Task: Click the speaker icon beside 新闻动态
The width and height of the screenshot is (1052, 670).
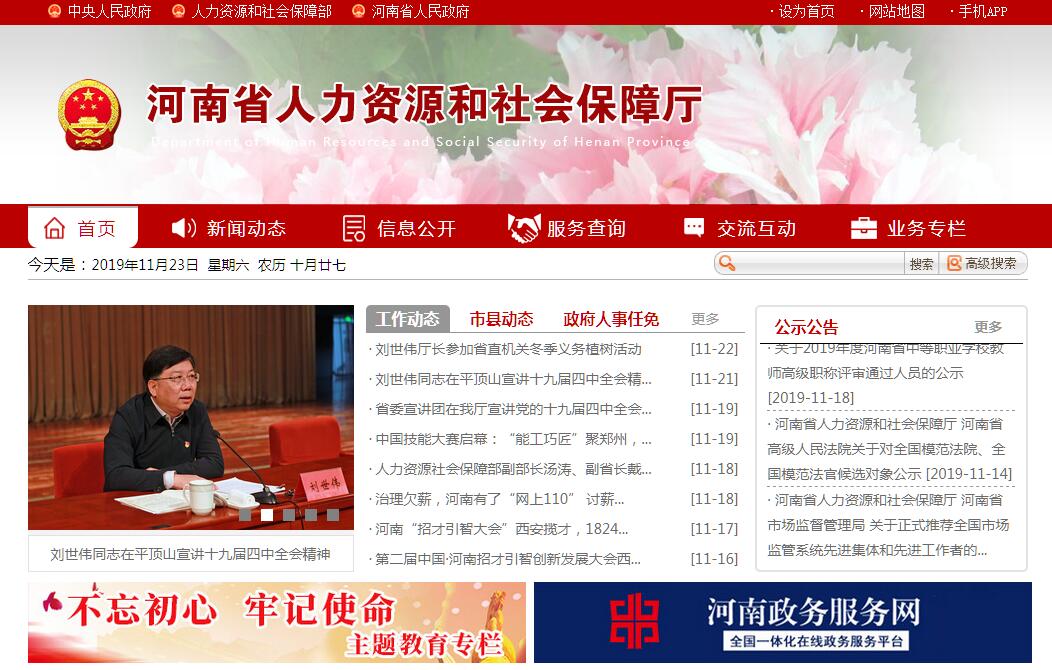Action: 183,228
